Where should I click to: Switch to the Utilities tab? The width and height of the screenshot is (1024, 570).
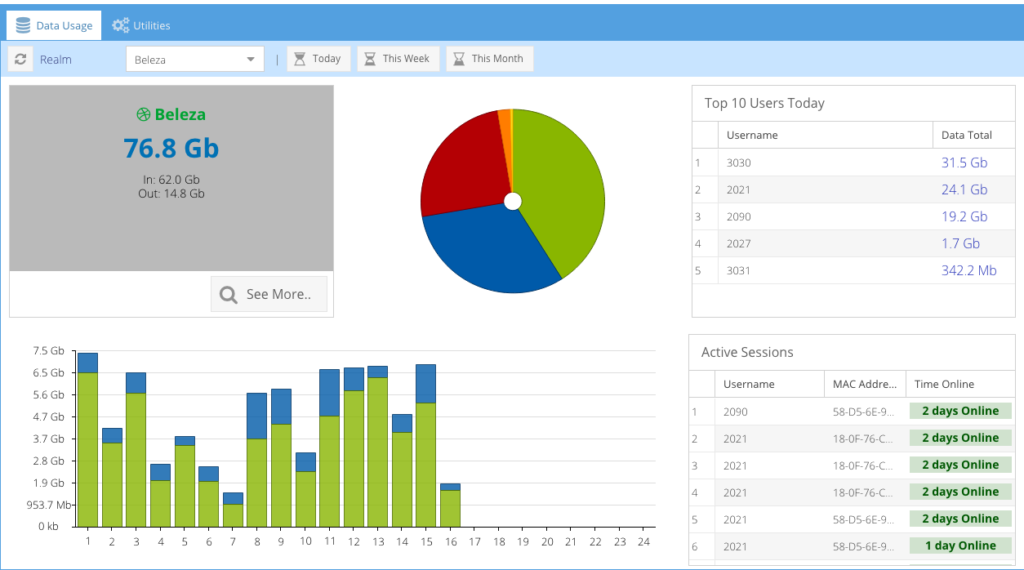click(141, 25)
